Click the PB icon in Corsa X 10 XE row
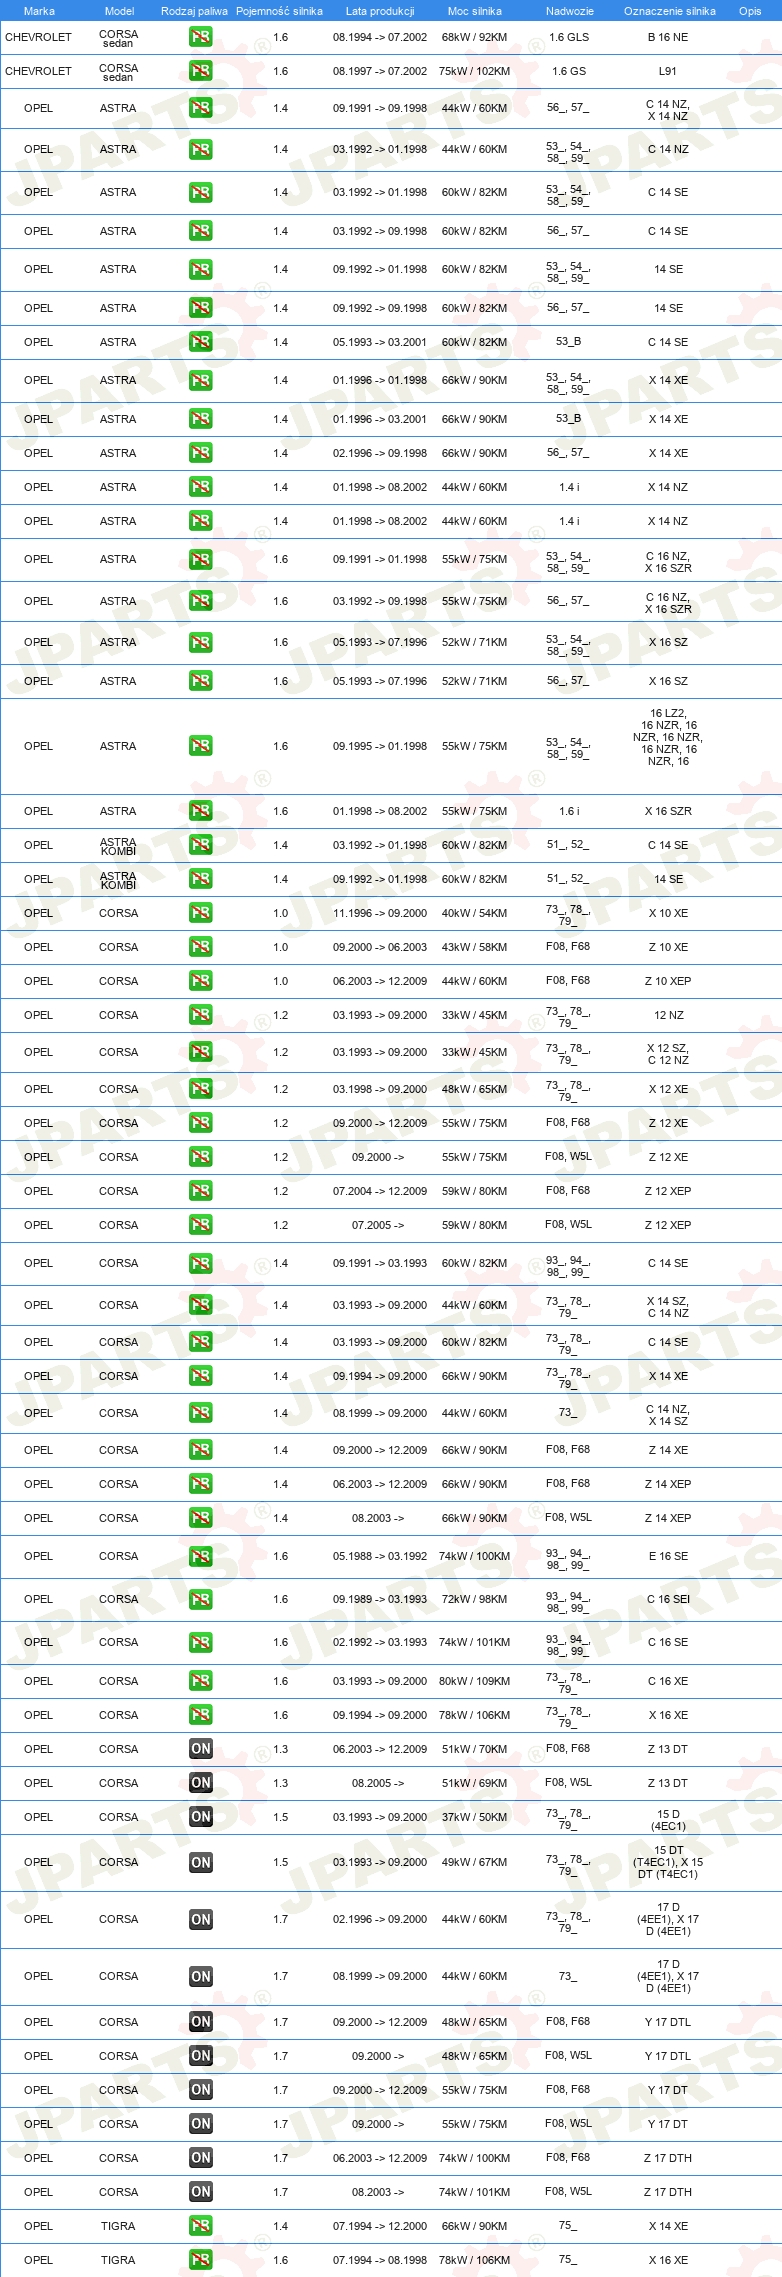Viewport: 782px width, 2277px height. click(200, 913)
